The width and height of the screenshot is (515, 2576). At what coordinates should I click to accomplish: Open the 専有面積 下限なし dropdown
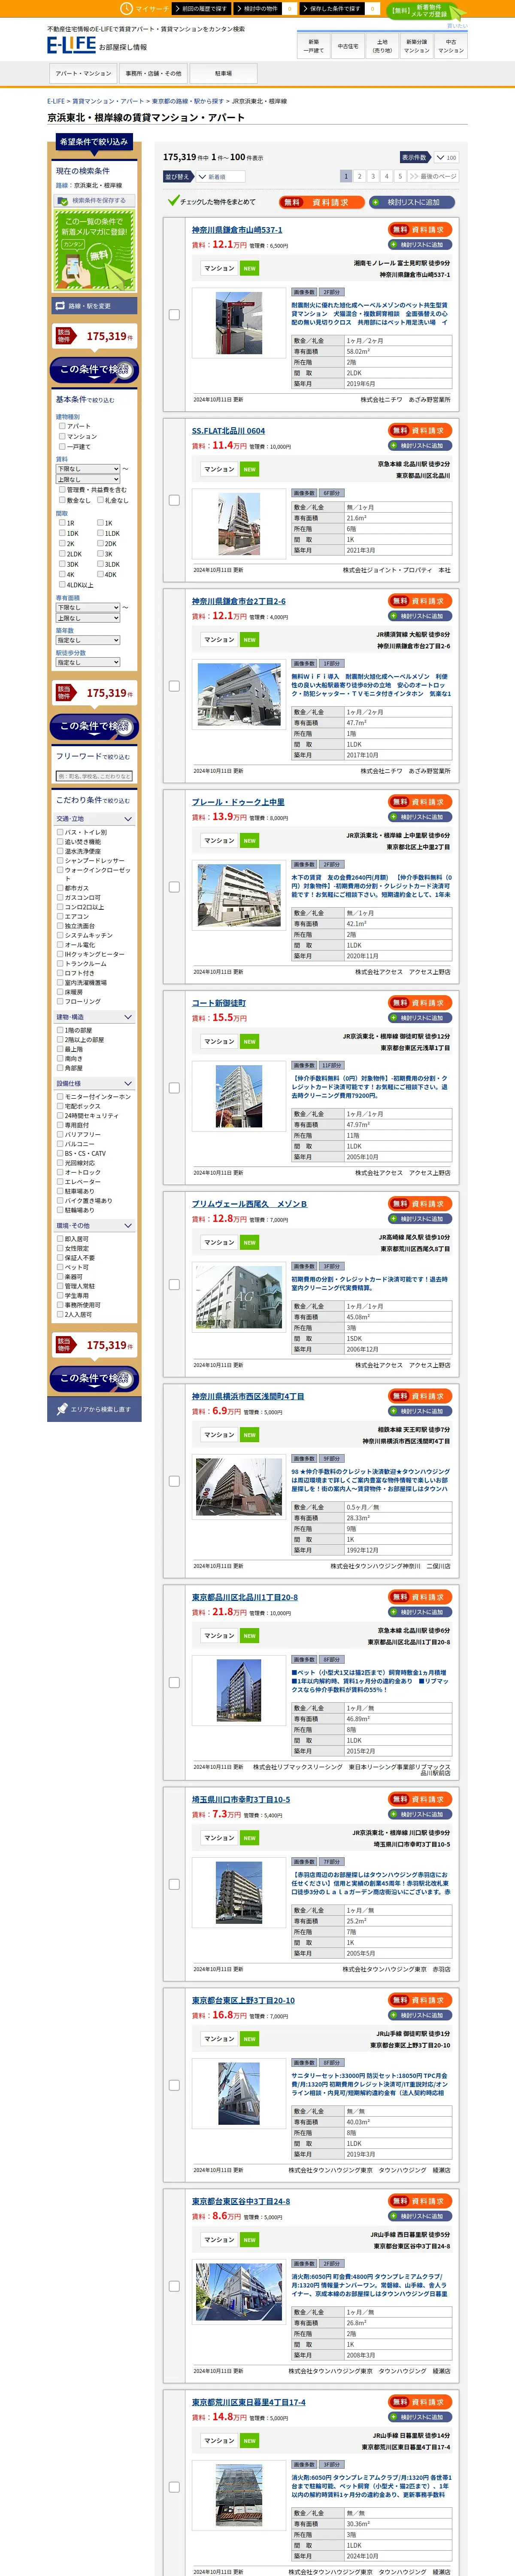[x=88, y=607]
